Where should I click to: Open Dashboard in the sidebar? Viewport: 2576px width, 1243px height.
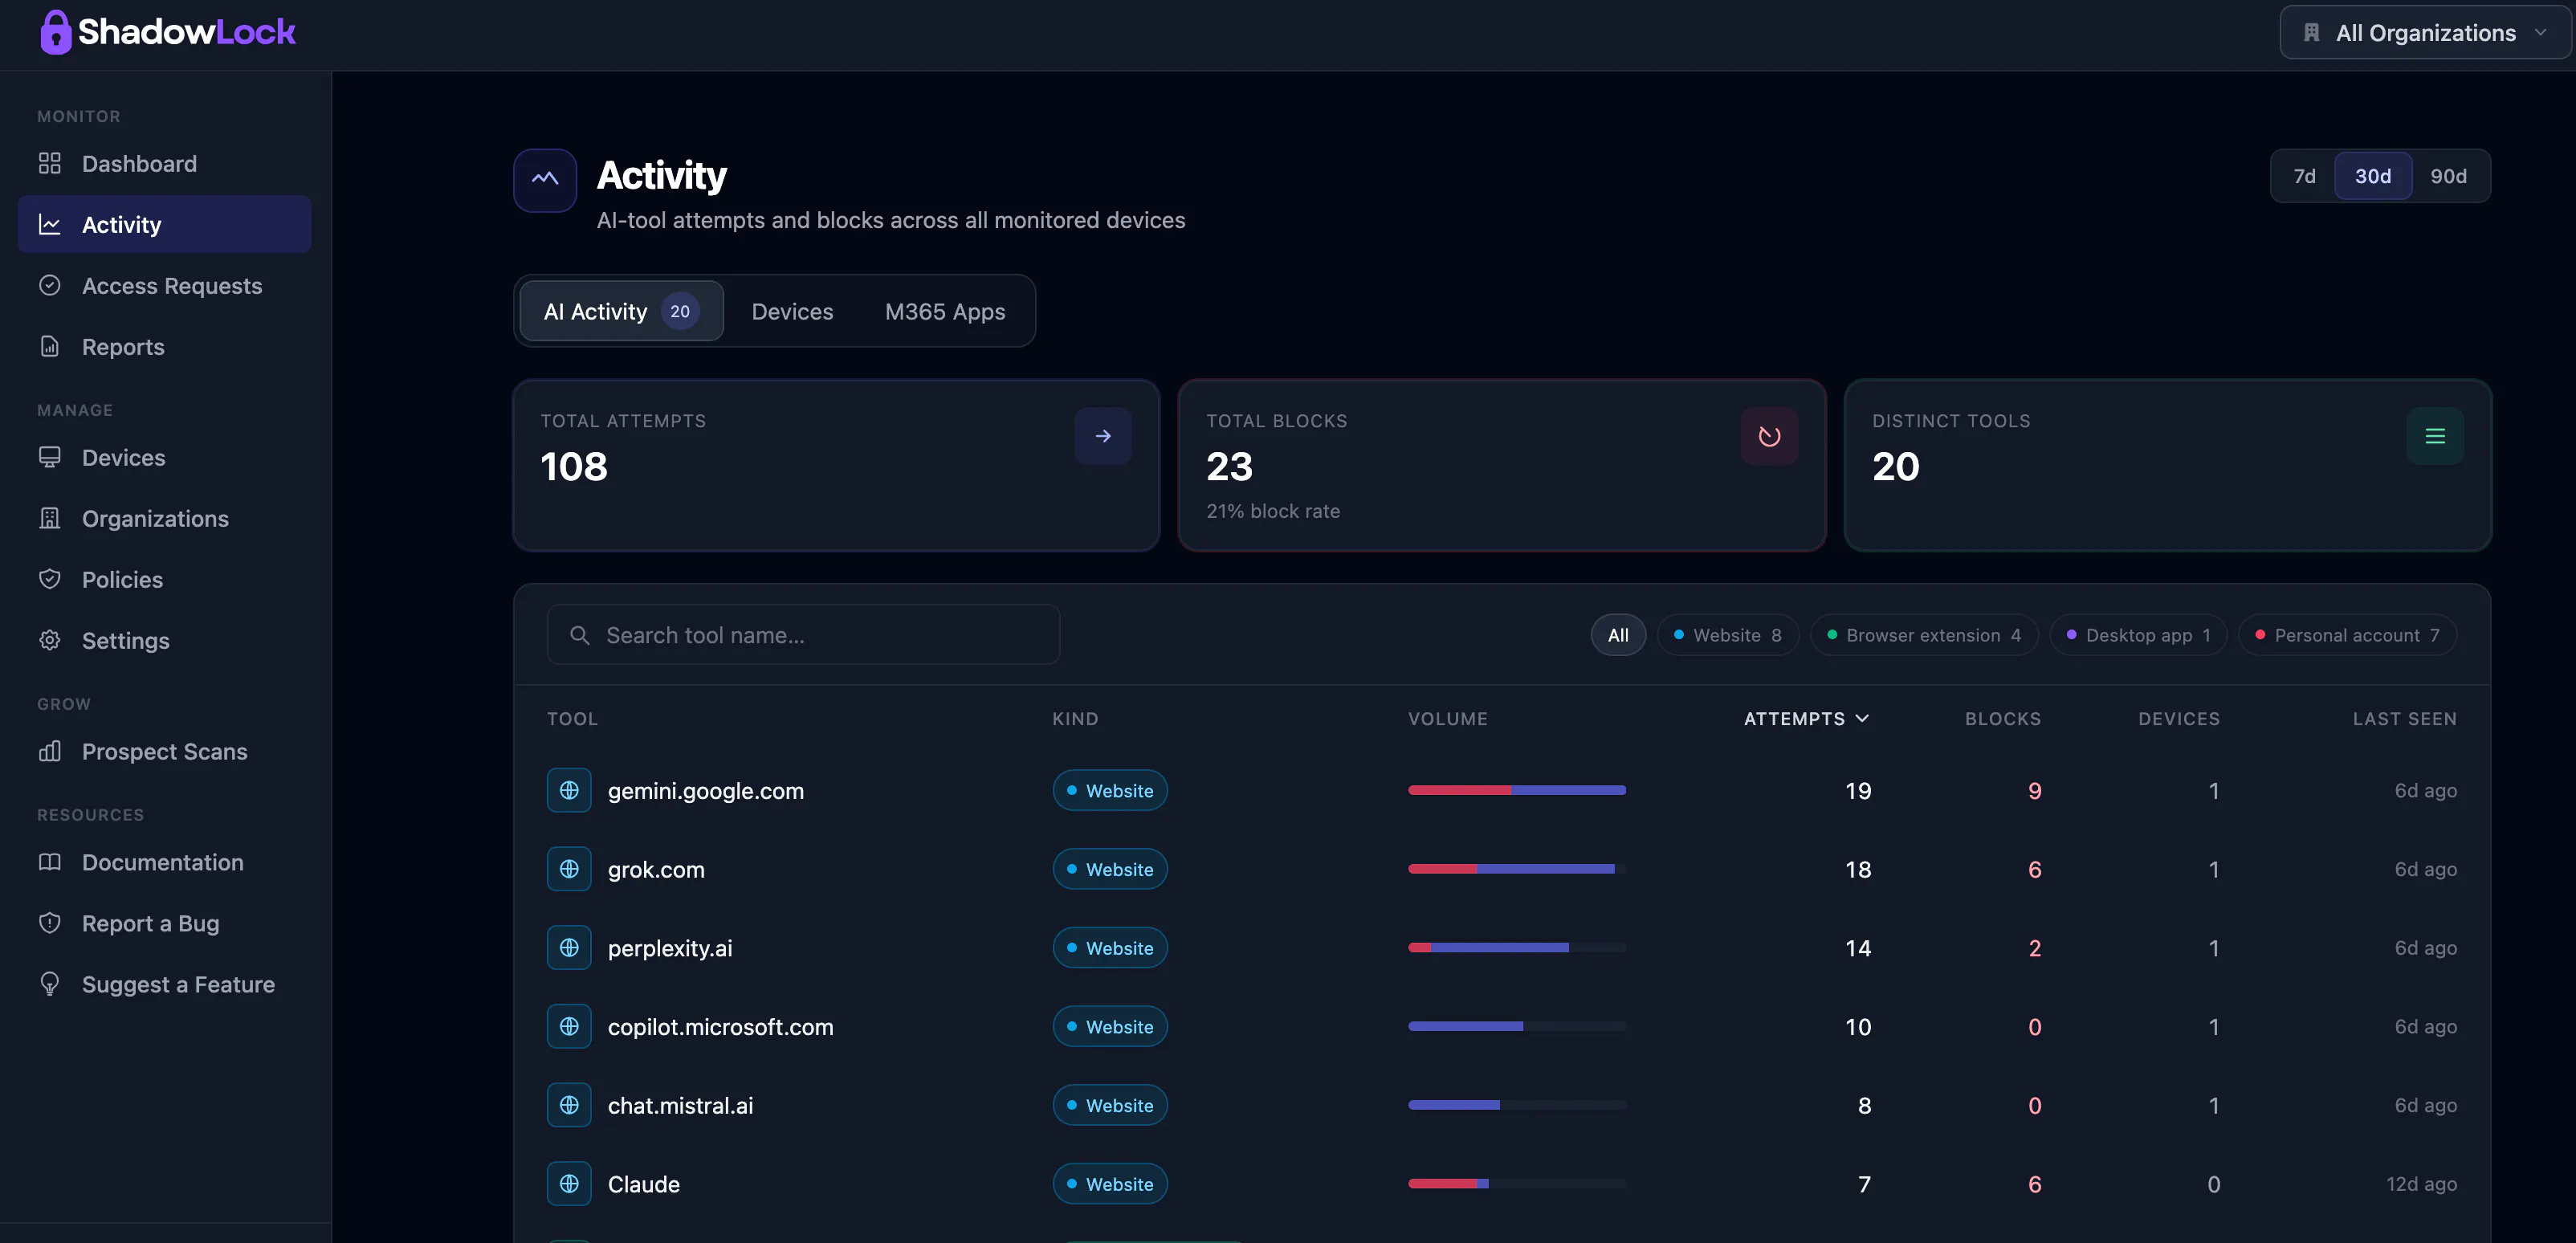[165, 163]
